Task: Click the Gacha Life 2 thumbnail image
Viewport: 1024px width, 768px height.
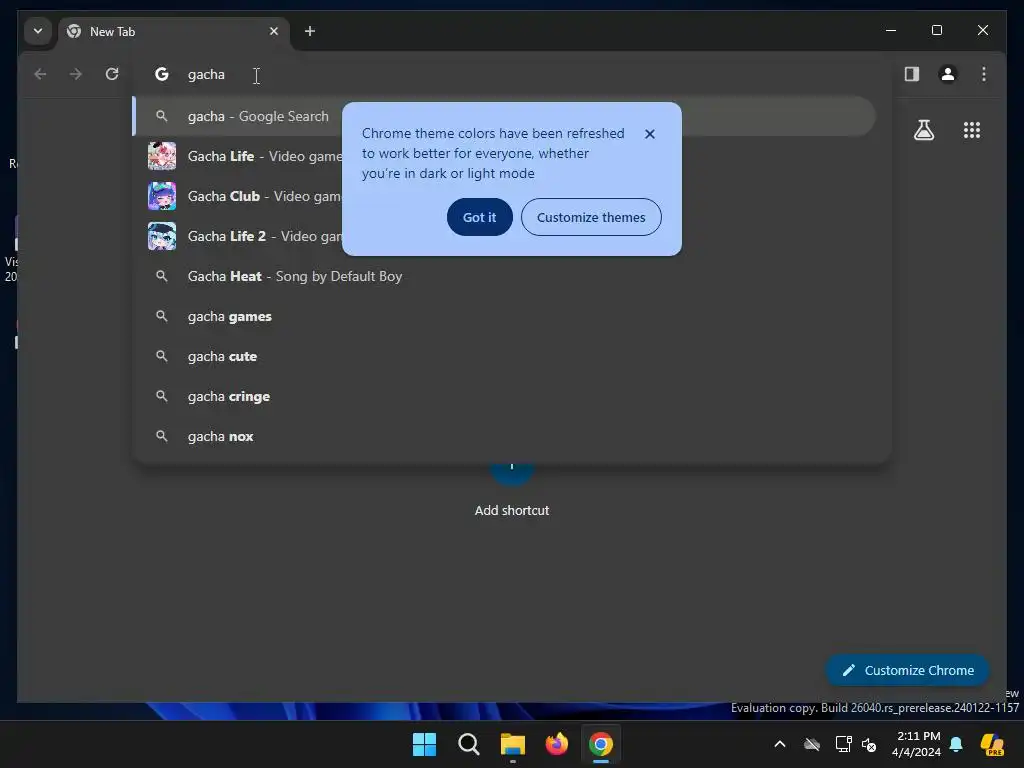Action: pyautogui.click(x=161, y=236)
